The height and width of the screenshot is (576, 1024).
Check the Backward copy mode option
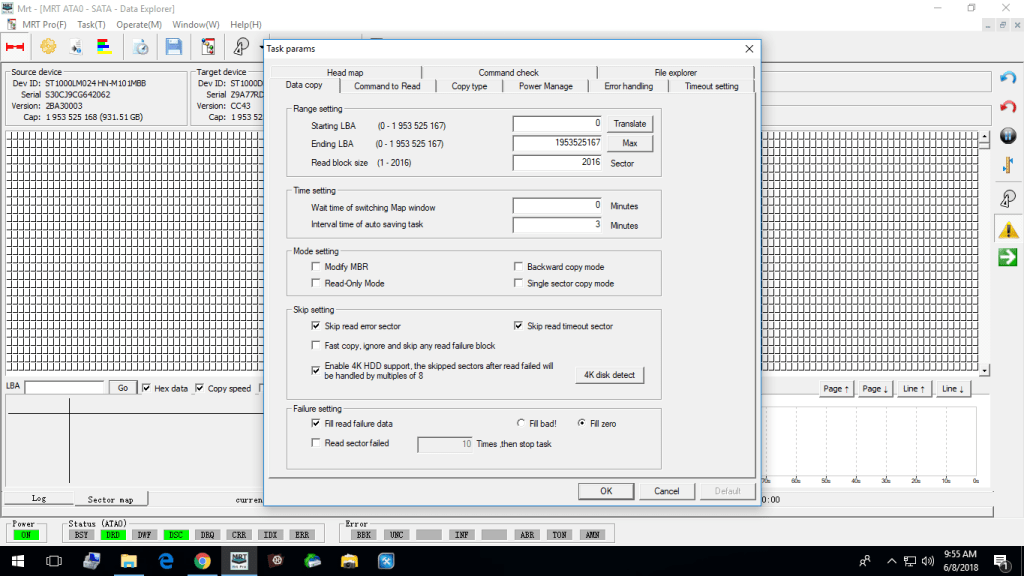click(x=519, y=268)
